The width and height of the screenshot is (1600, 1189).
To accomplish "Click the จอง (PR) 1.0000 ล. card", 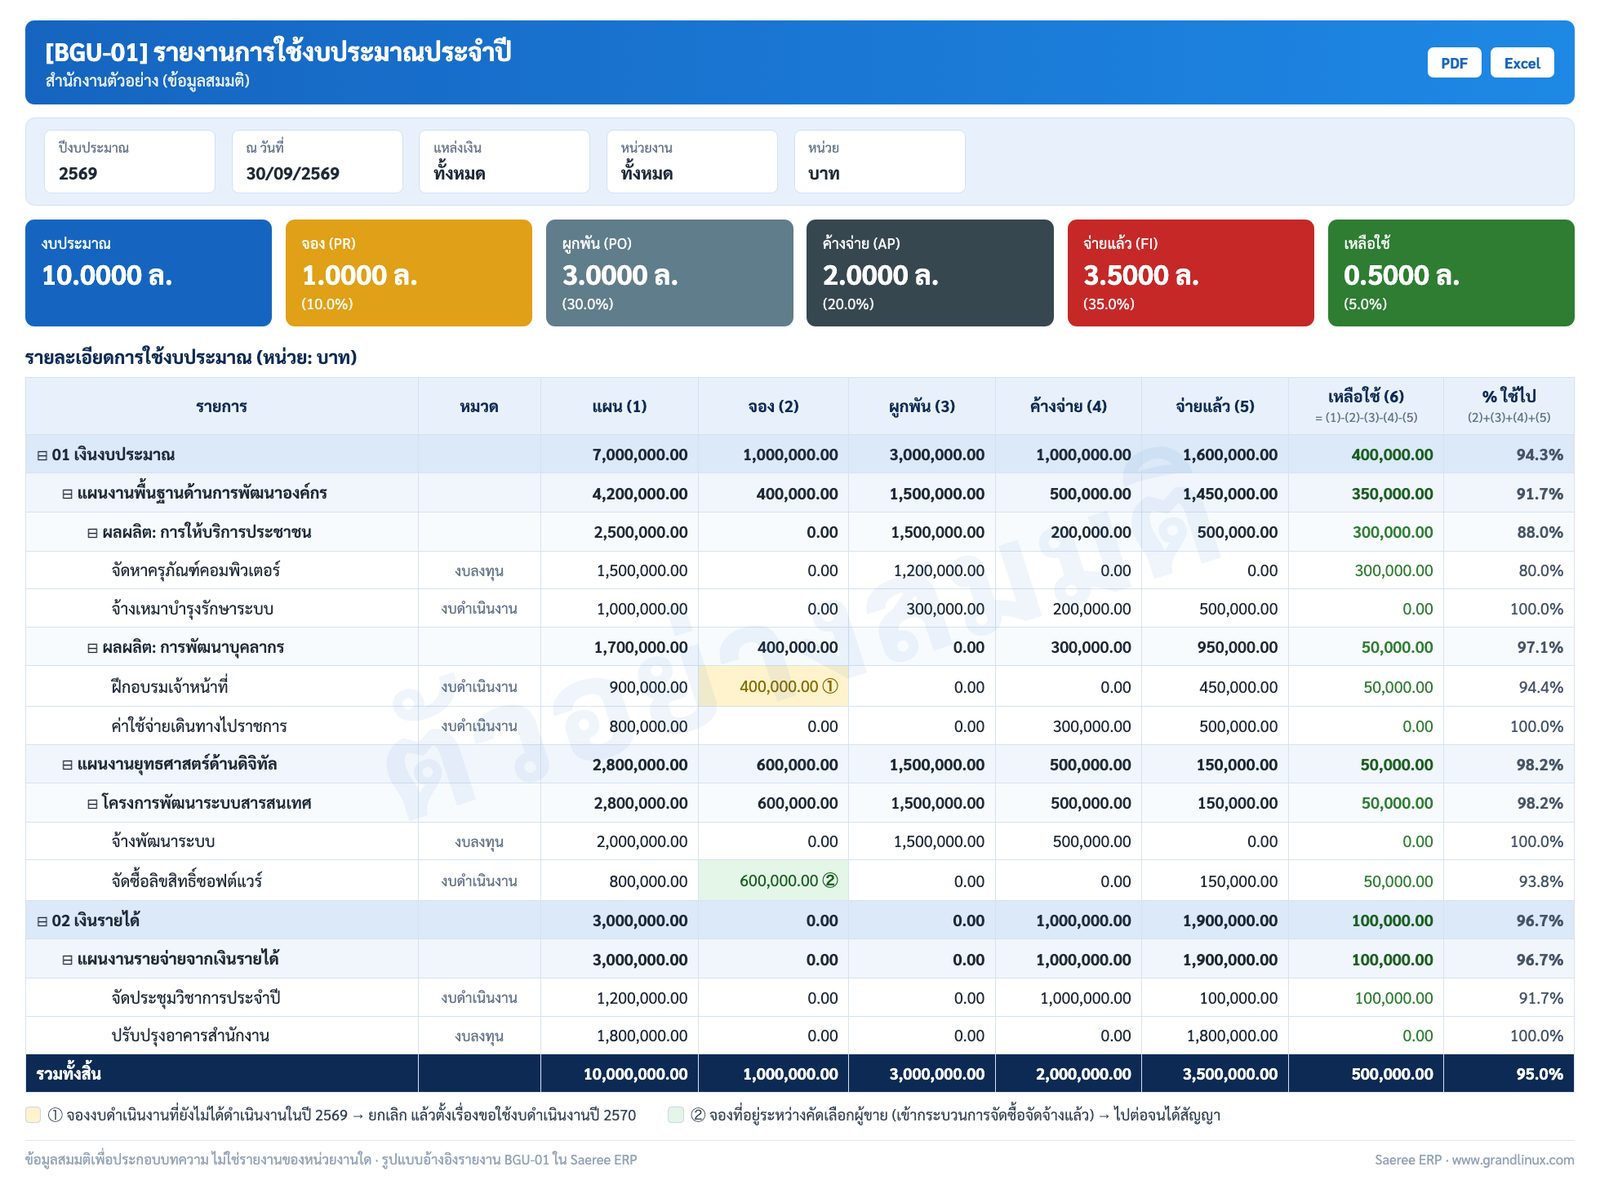I will click(x=409, y=273).
